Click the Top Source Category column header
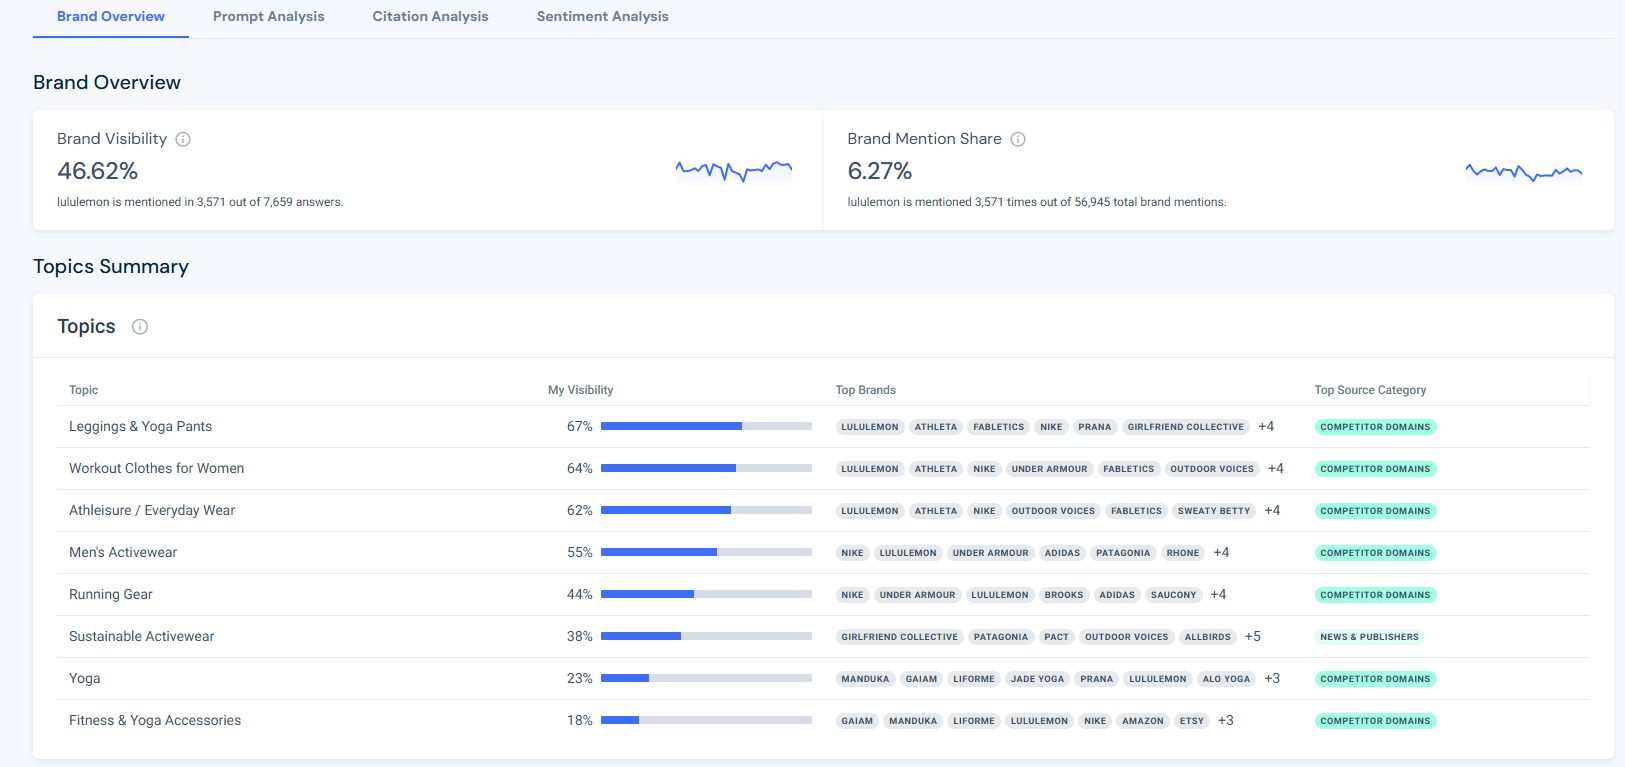Screen dimensions: 1625x767 tap(1371, 390)
